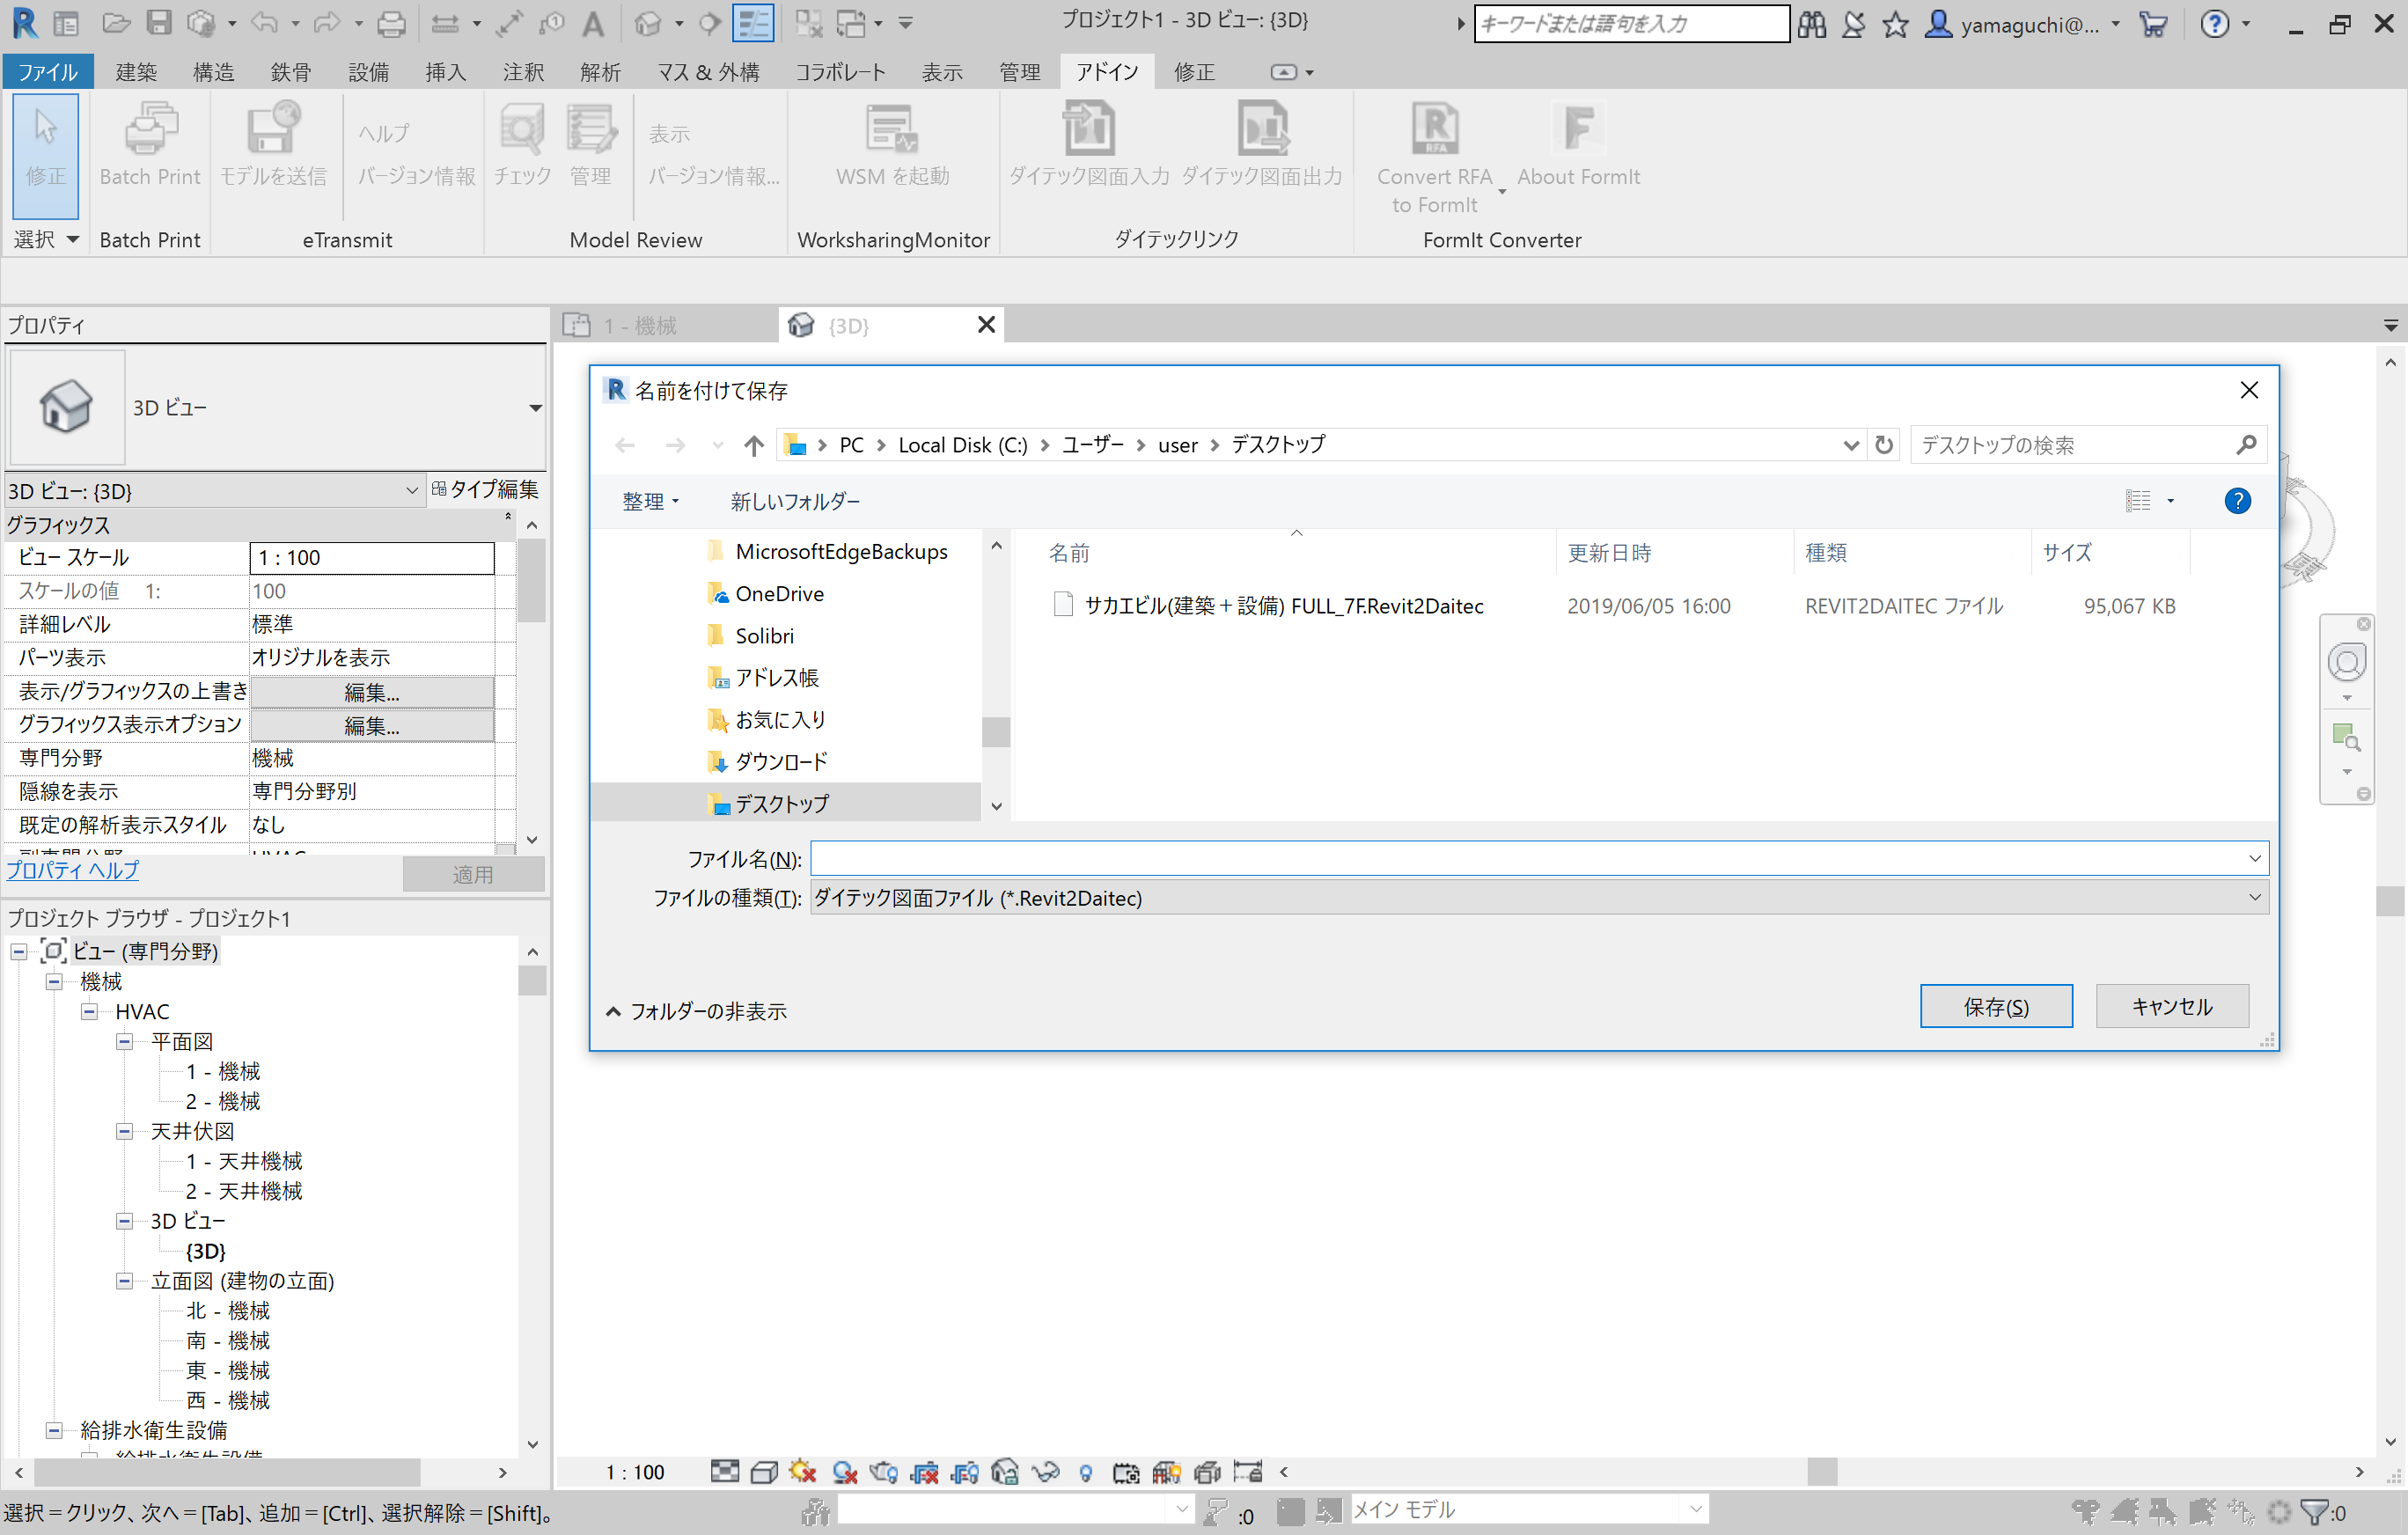Screen dimensions: 2408x1535
Task: Click the refresh icon beside address bar
Action: (1884, 445)
